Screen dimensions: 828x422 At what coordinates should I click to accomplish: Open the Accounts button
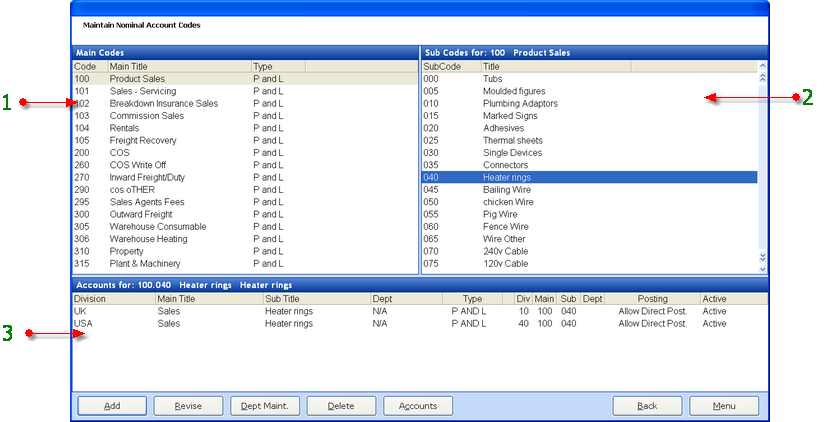(x=418, y=406)
